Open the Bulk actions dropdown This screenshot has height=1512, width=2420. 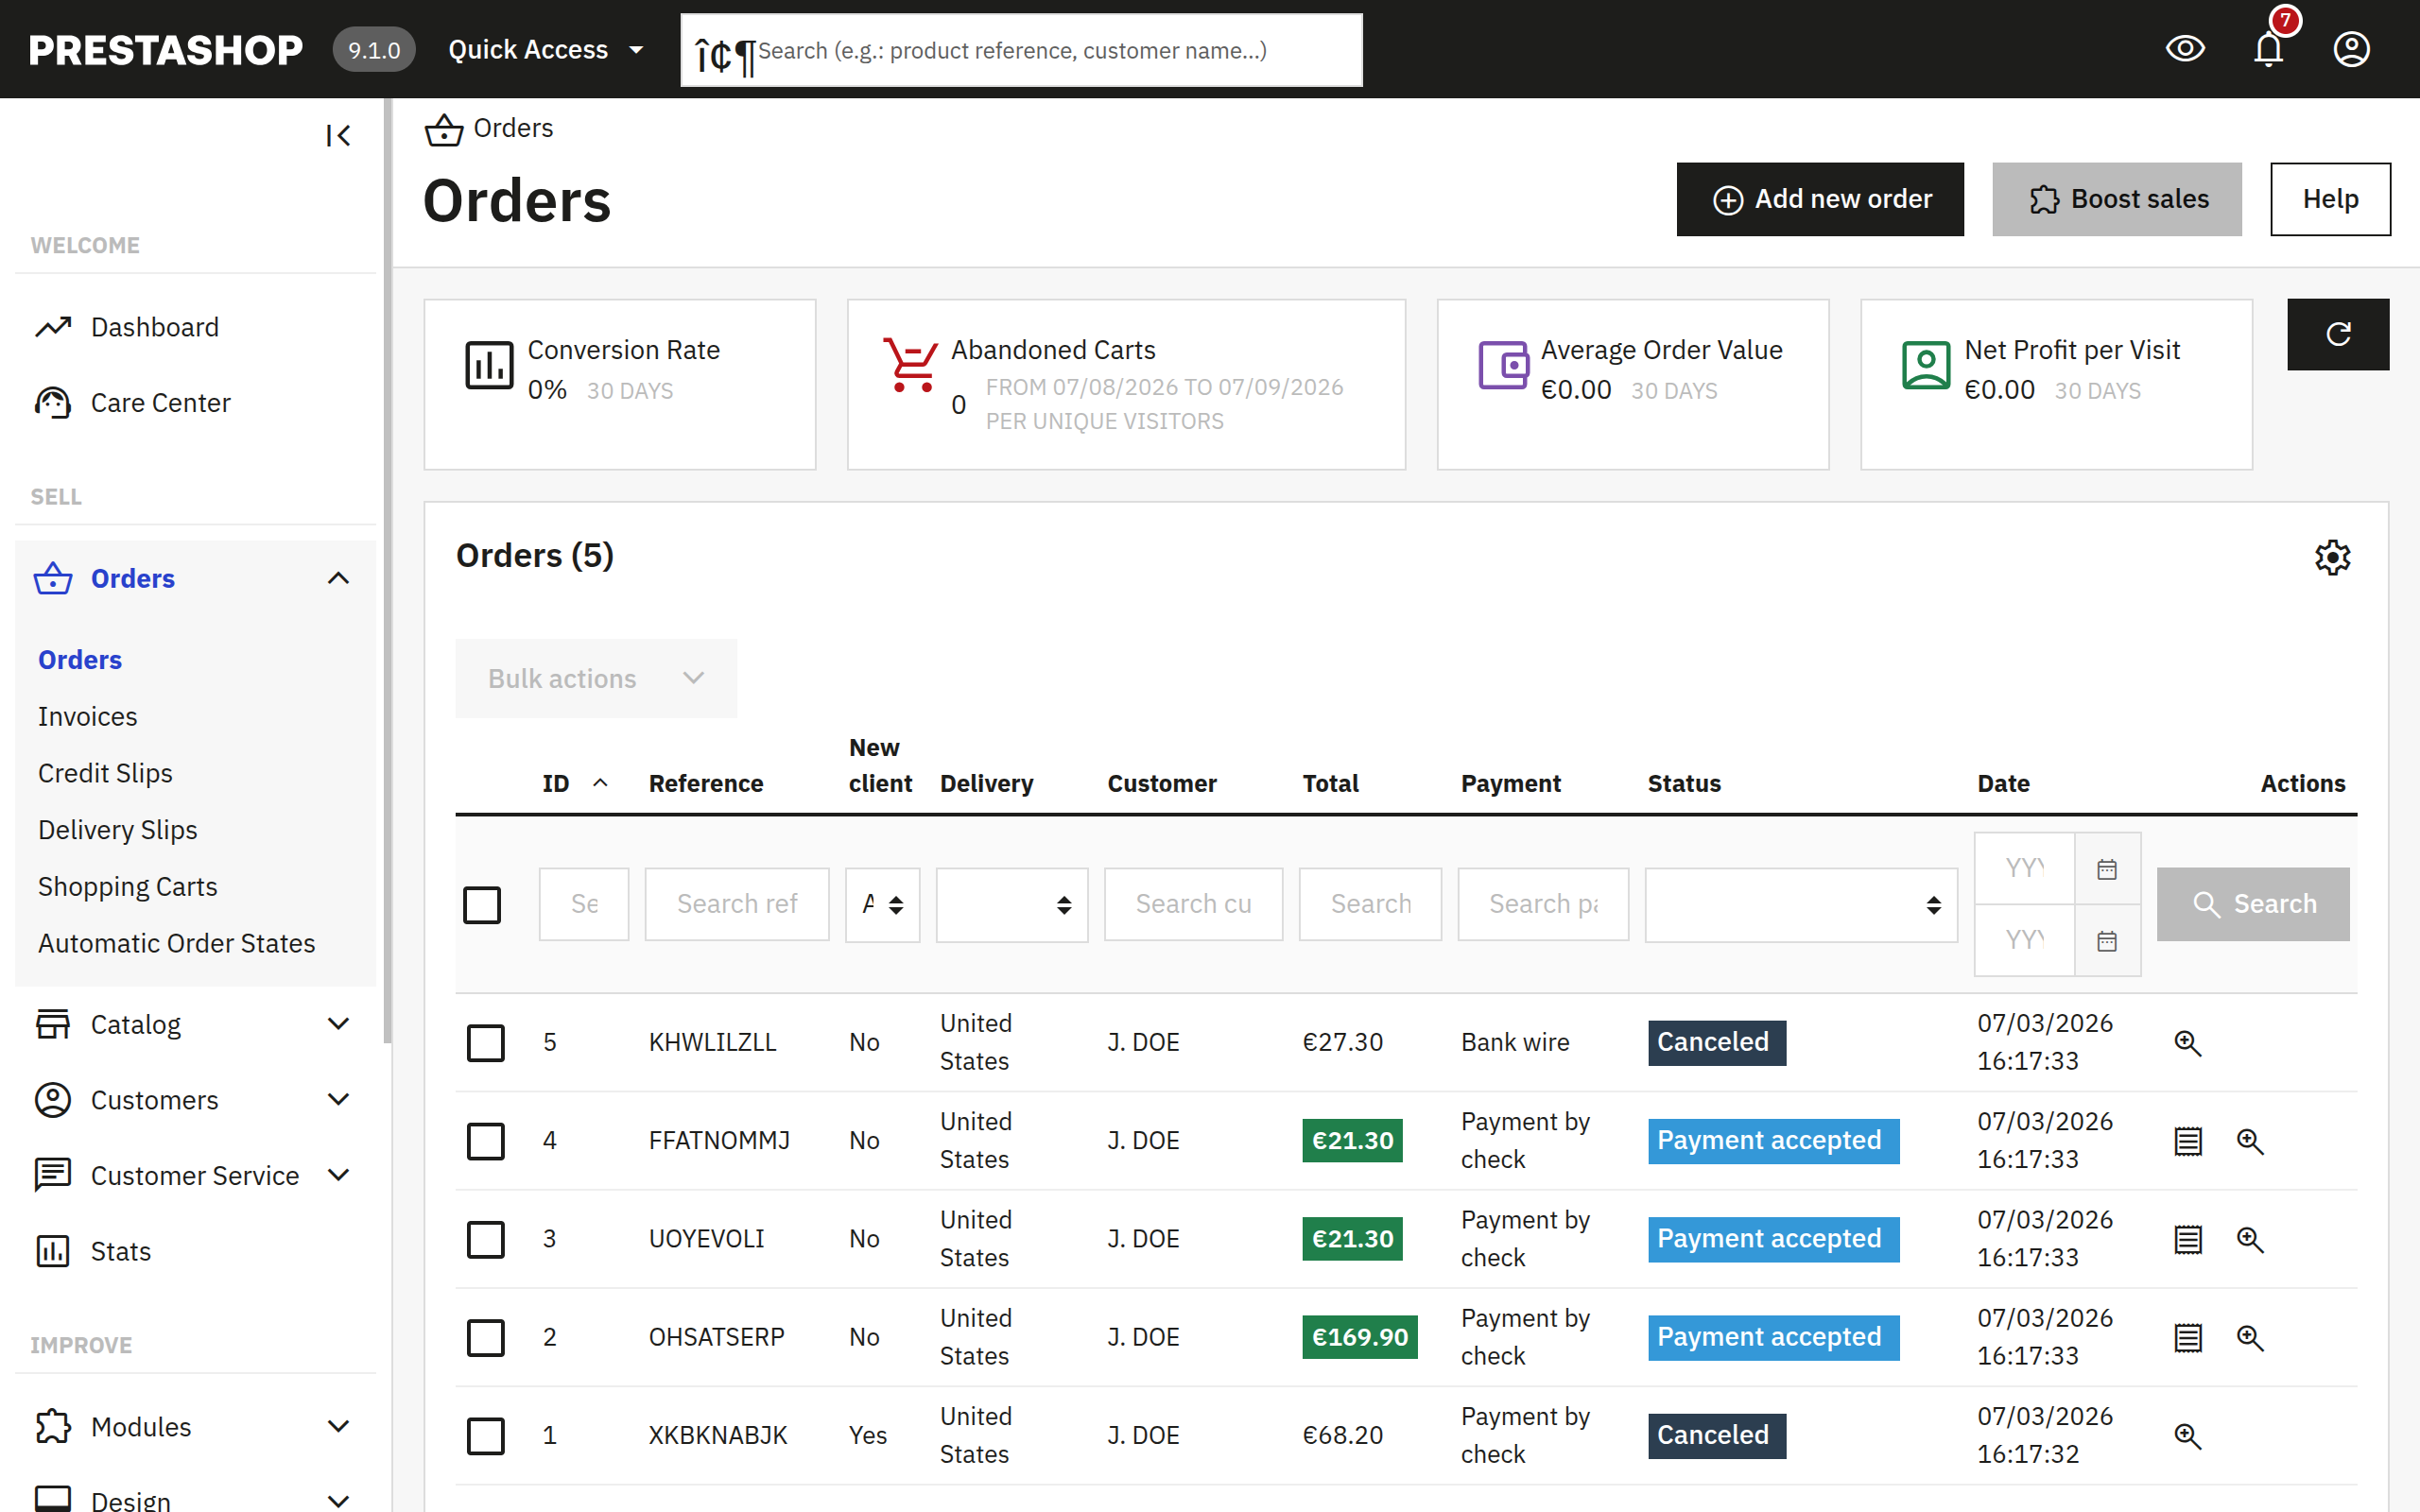596,678
